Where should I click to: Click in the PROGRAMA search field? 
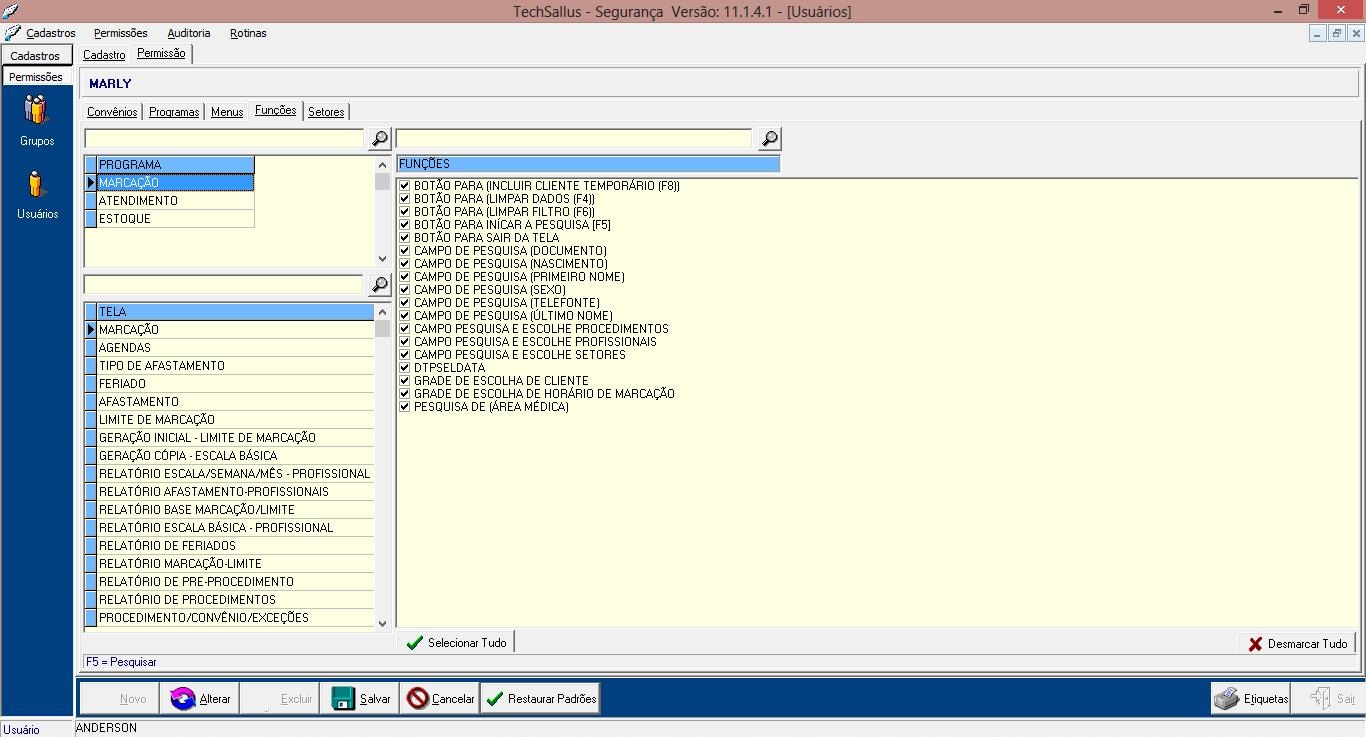tap(224, 139)
